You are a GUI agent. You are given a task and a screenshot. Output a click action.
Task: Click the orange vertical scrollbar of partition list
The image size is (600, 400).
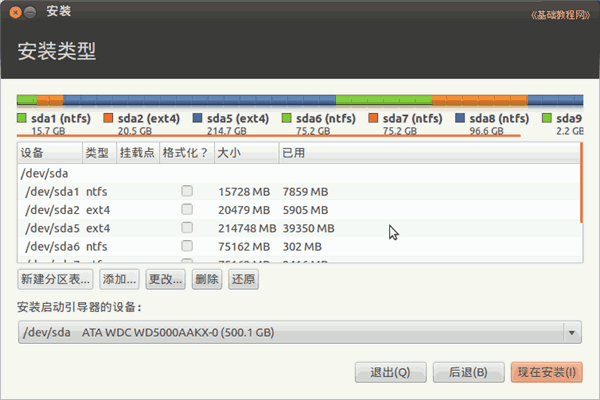pos(581,182)
